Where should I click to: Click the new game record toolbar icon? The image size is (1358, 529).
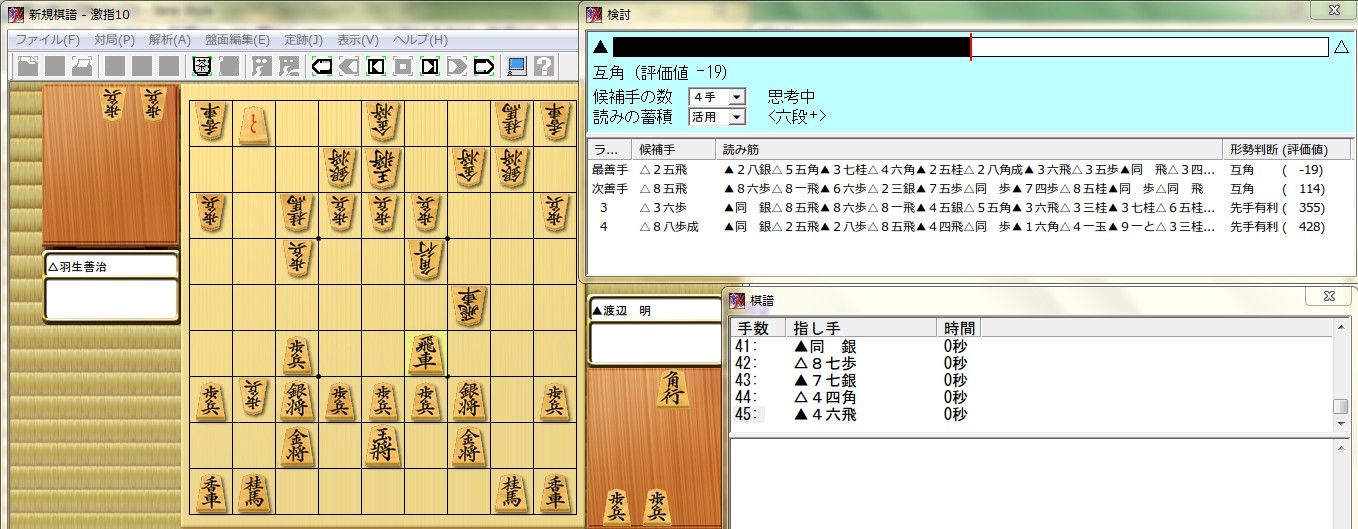point(28,66)
